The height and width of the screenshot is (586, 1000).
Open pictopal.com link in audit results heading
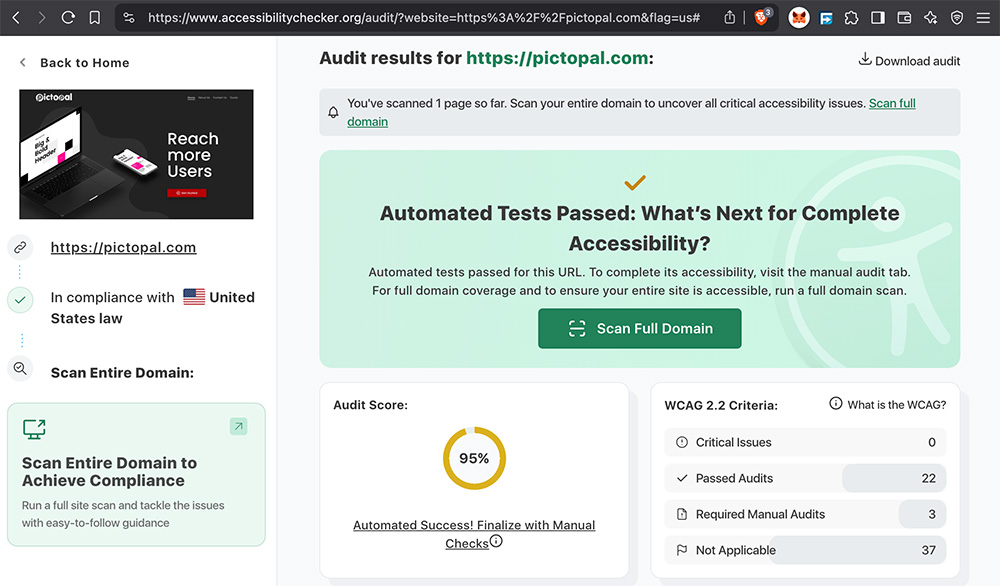point(557,58)
